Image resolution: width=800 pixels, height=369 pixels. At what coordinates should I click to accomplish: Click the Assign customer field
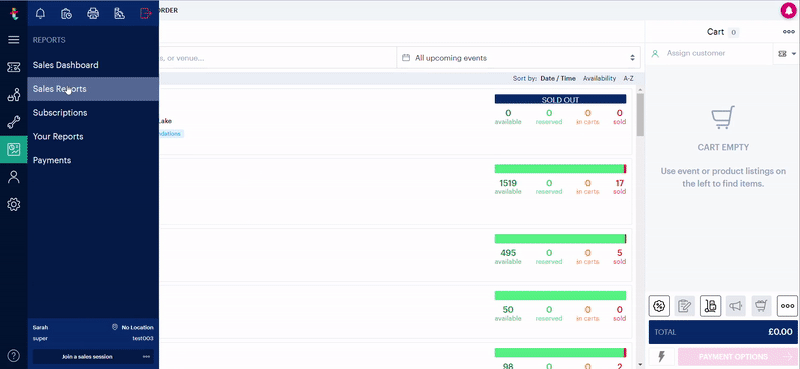click(x=710, y=54)
